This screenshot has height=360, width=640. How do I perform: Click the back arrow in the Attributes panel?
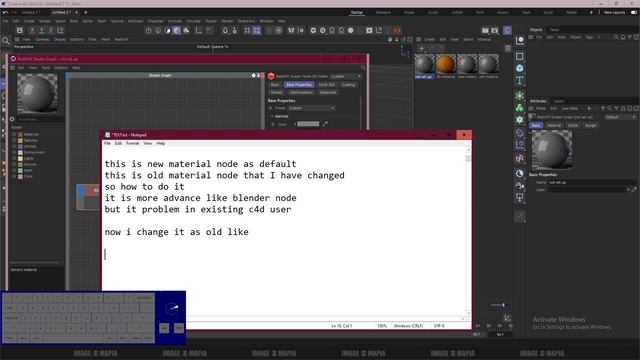pos(589,109)
